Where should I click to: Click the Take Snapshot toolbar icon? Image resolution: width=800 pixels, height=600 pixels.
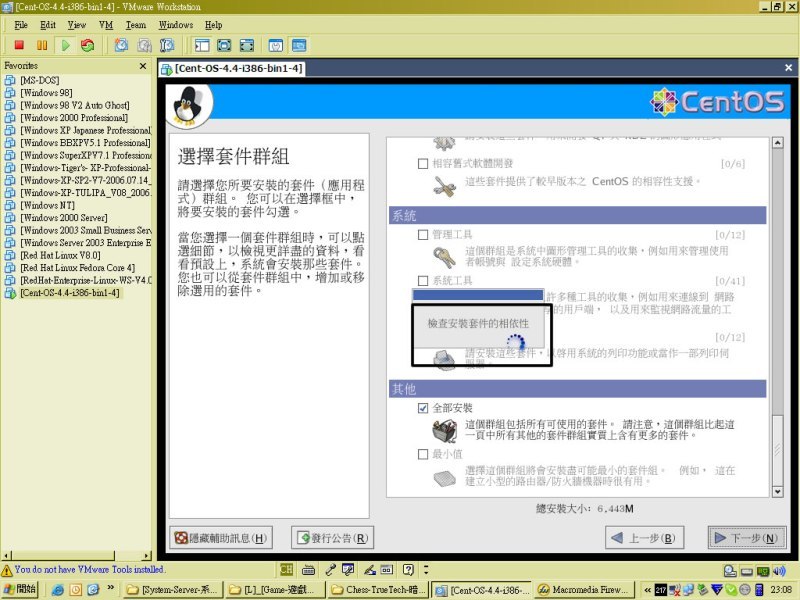[121, 45]
